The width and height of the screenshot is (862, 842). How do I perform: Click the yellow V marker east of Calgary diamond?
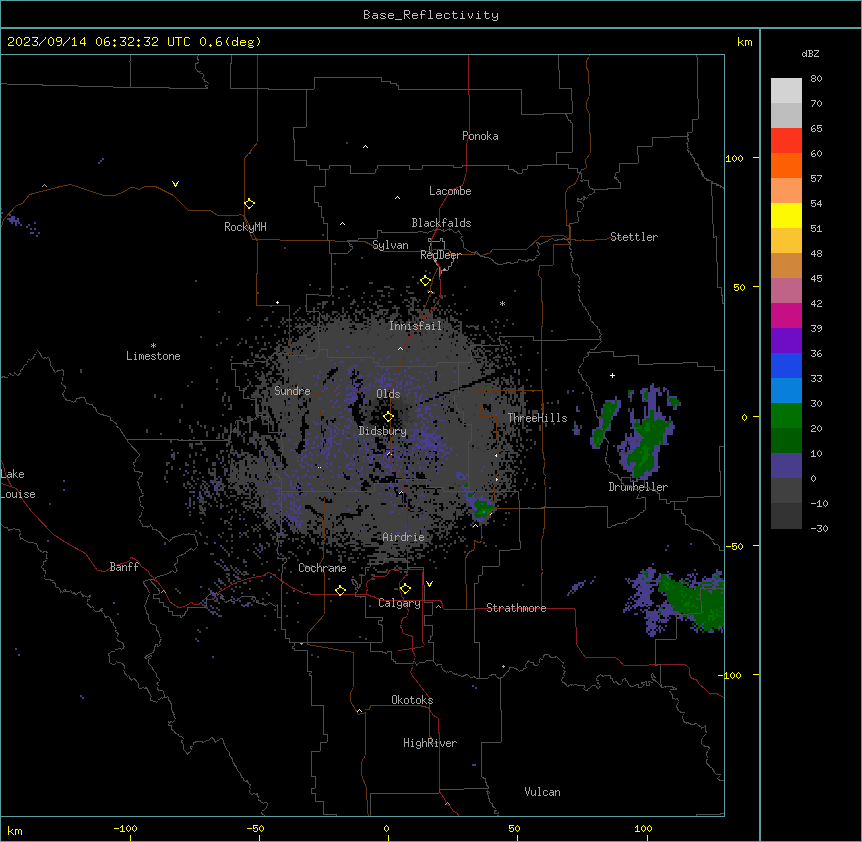[x=429, y=584]
